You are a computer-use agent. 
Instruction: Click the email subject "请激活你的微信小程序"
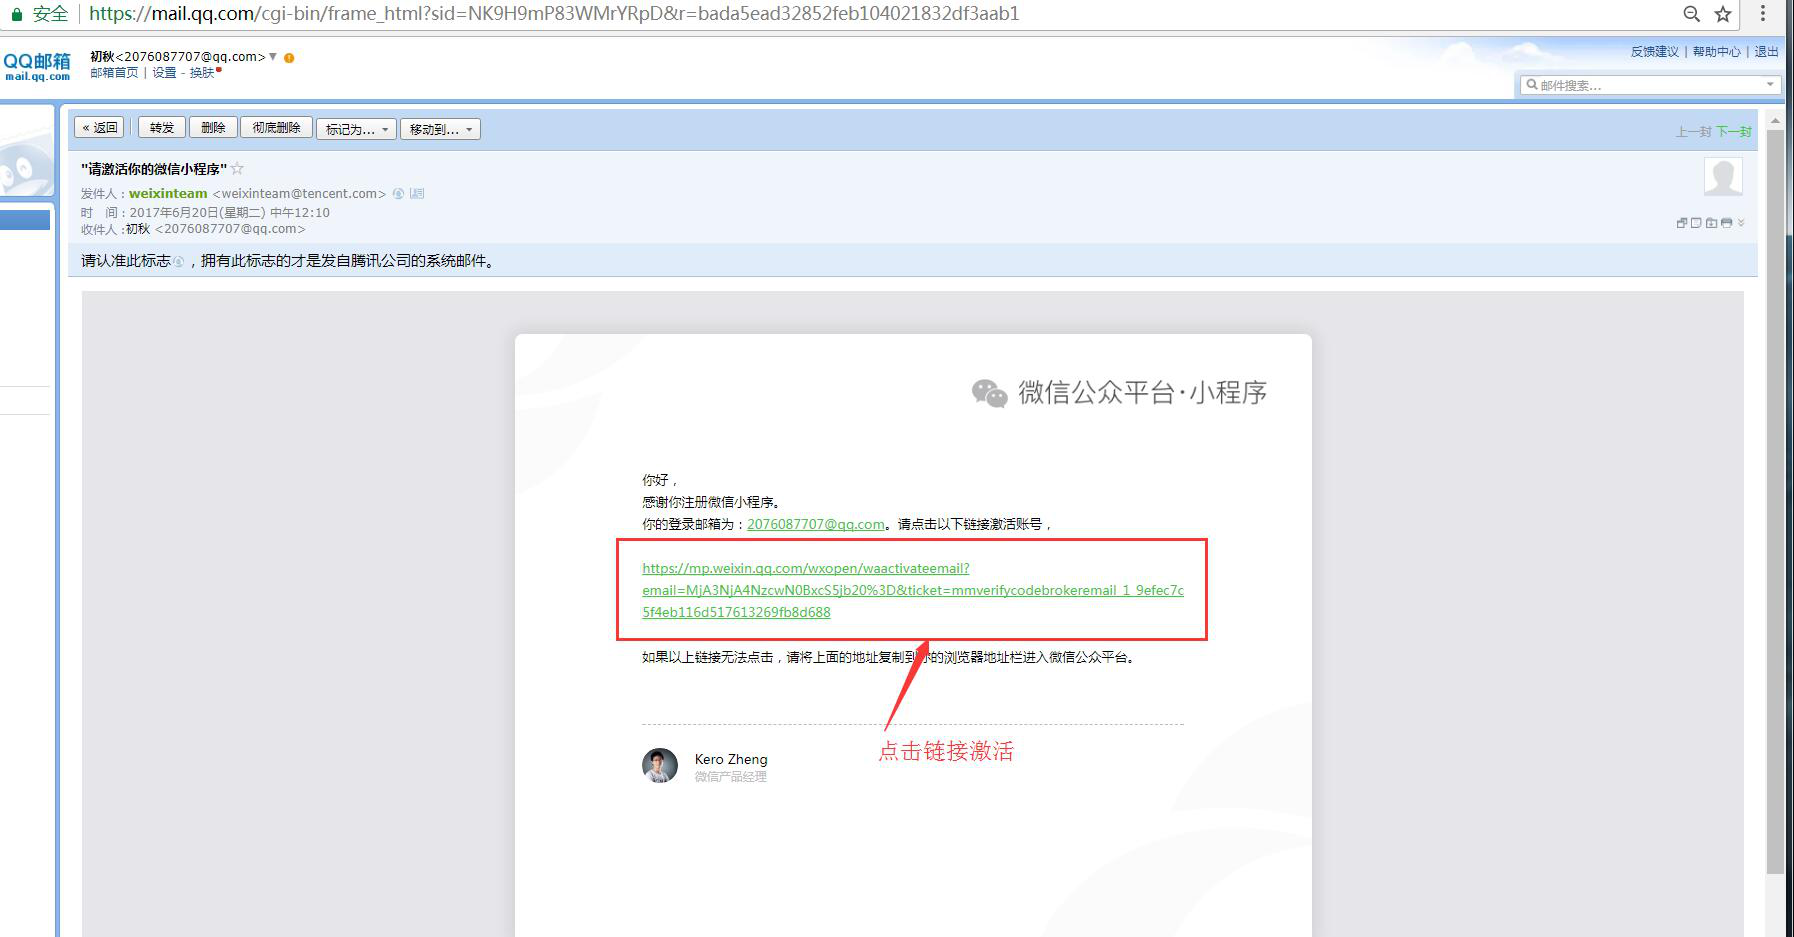pyautogui.click(x=154, y=169)
